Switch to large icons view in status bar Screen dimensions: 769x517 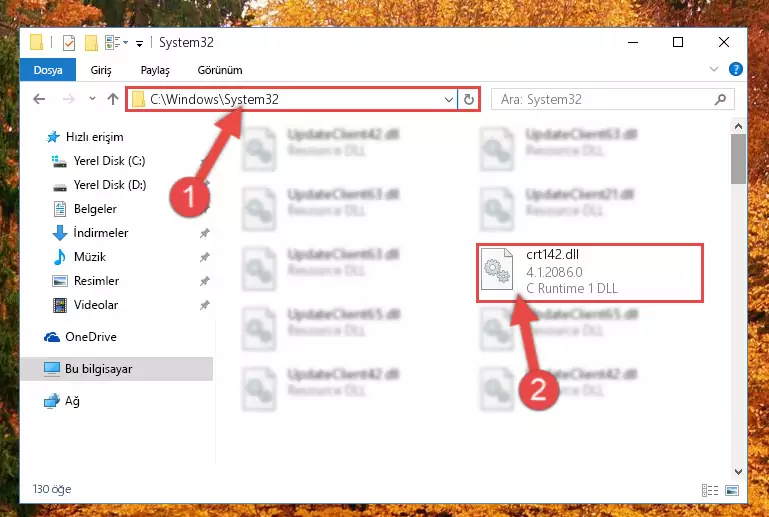732,490
